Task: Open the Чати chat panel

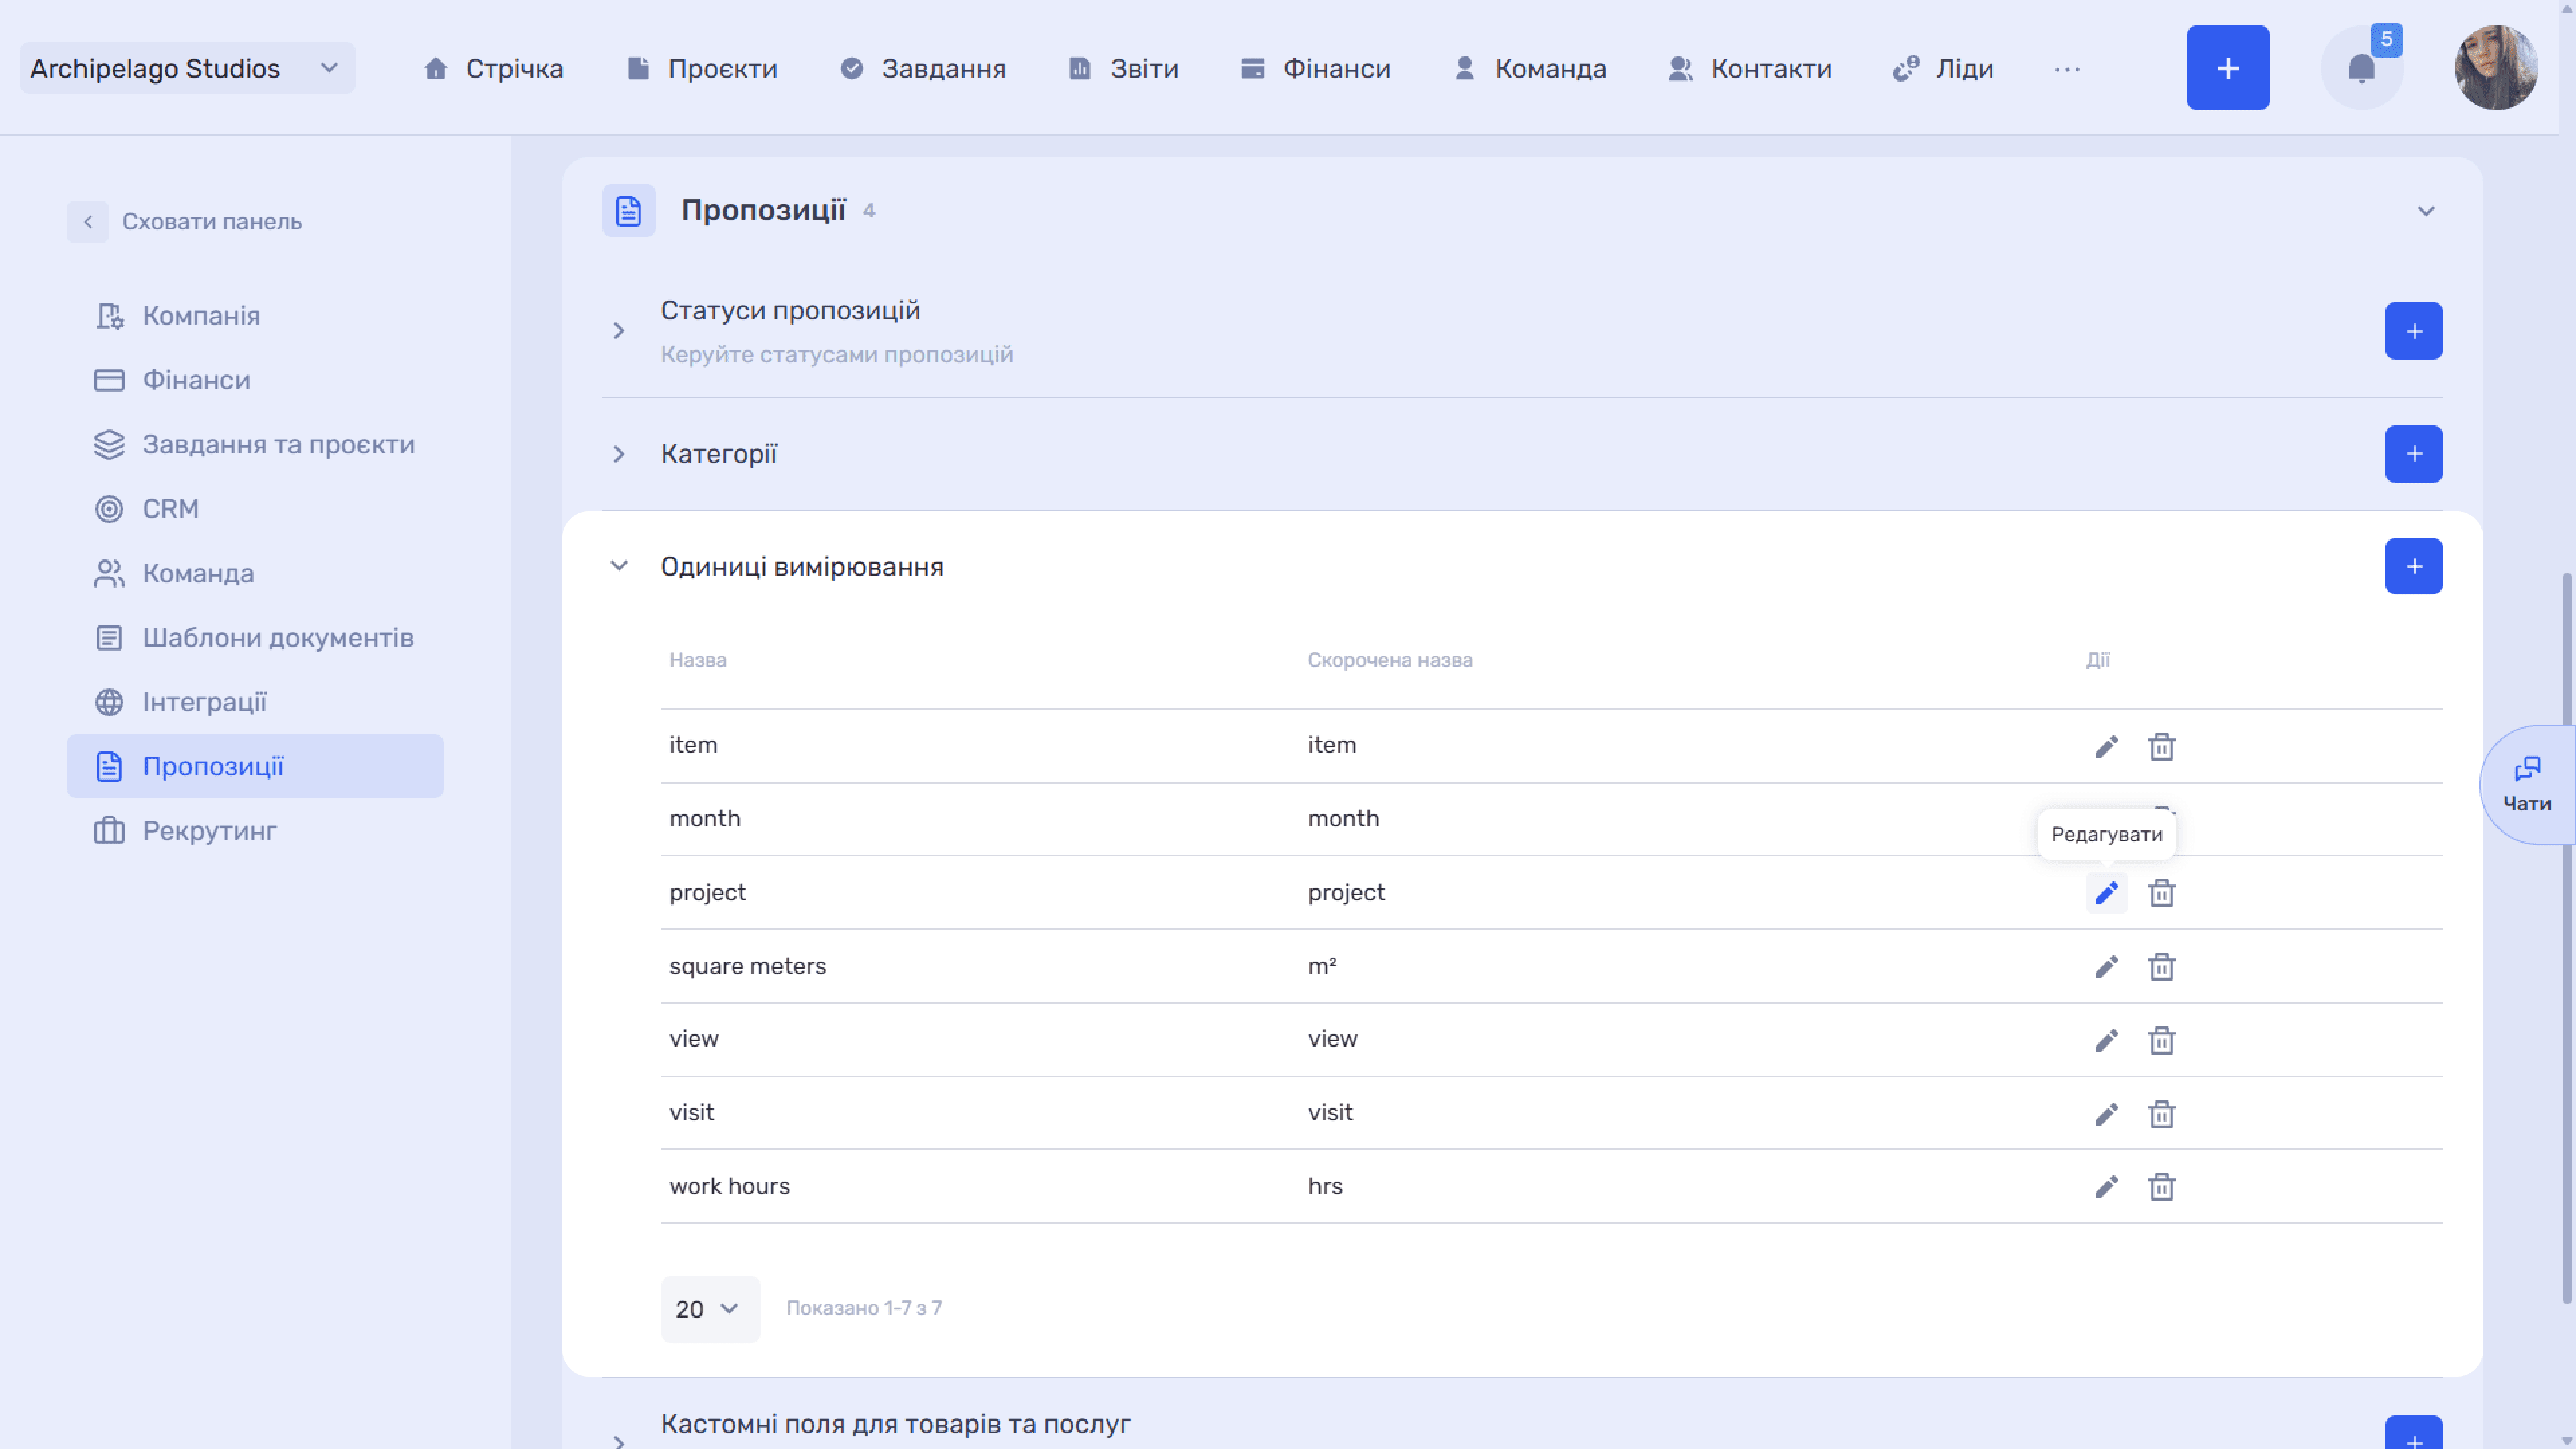Action: pos(2527,785)
